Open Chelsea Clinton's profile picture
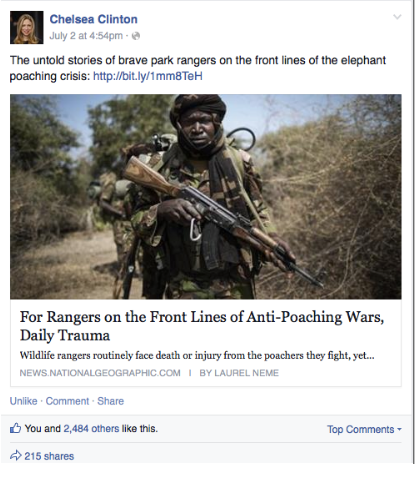Viewport: 415px width, 485px height. point(27,27)
